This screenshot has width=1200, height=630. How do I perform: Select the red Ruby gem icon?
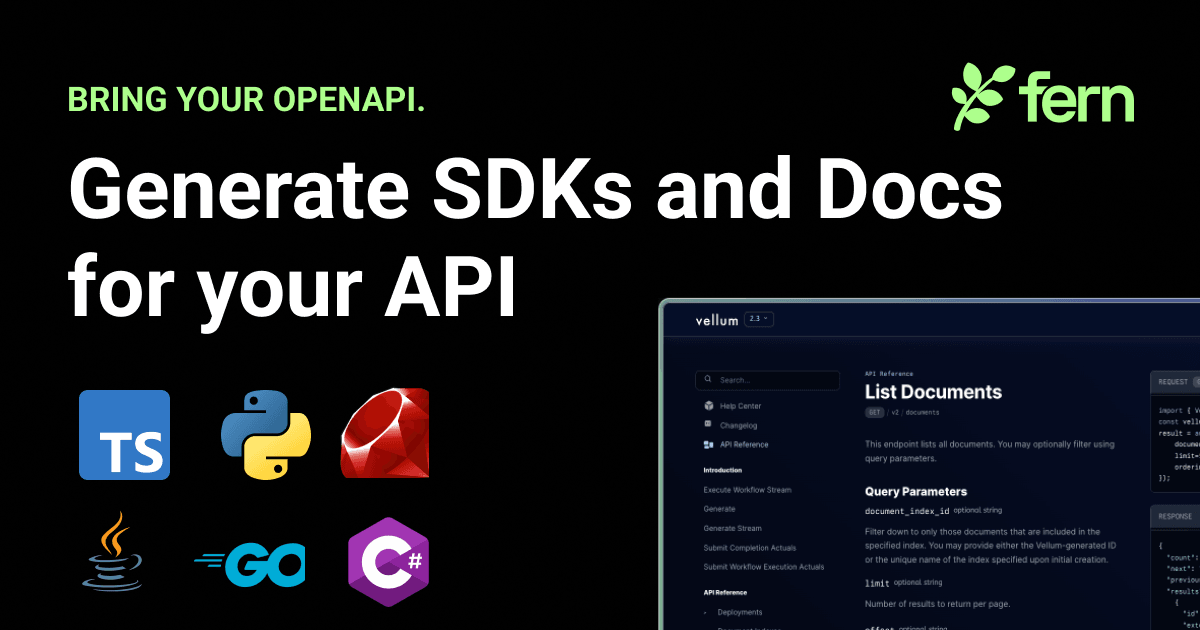tap(385, 433)
